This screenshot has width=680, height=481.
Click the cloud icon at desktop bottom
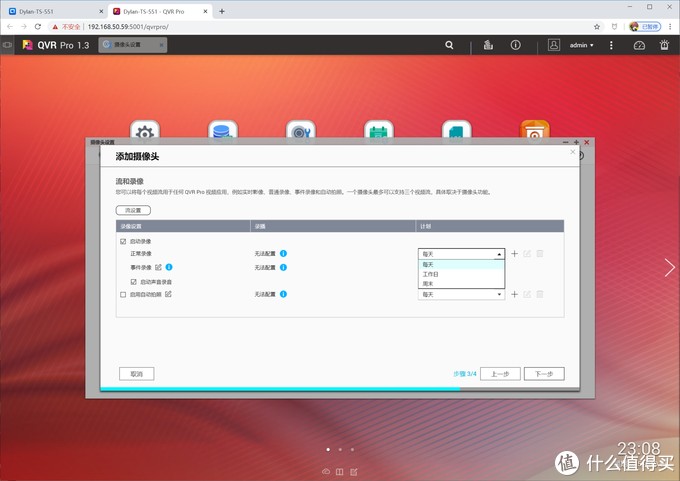(326, 471)
